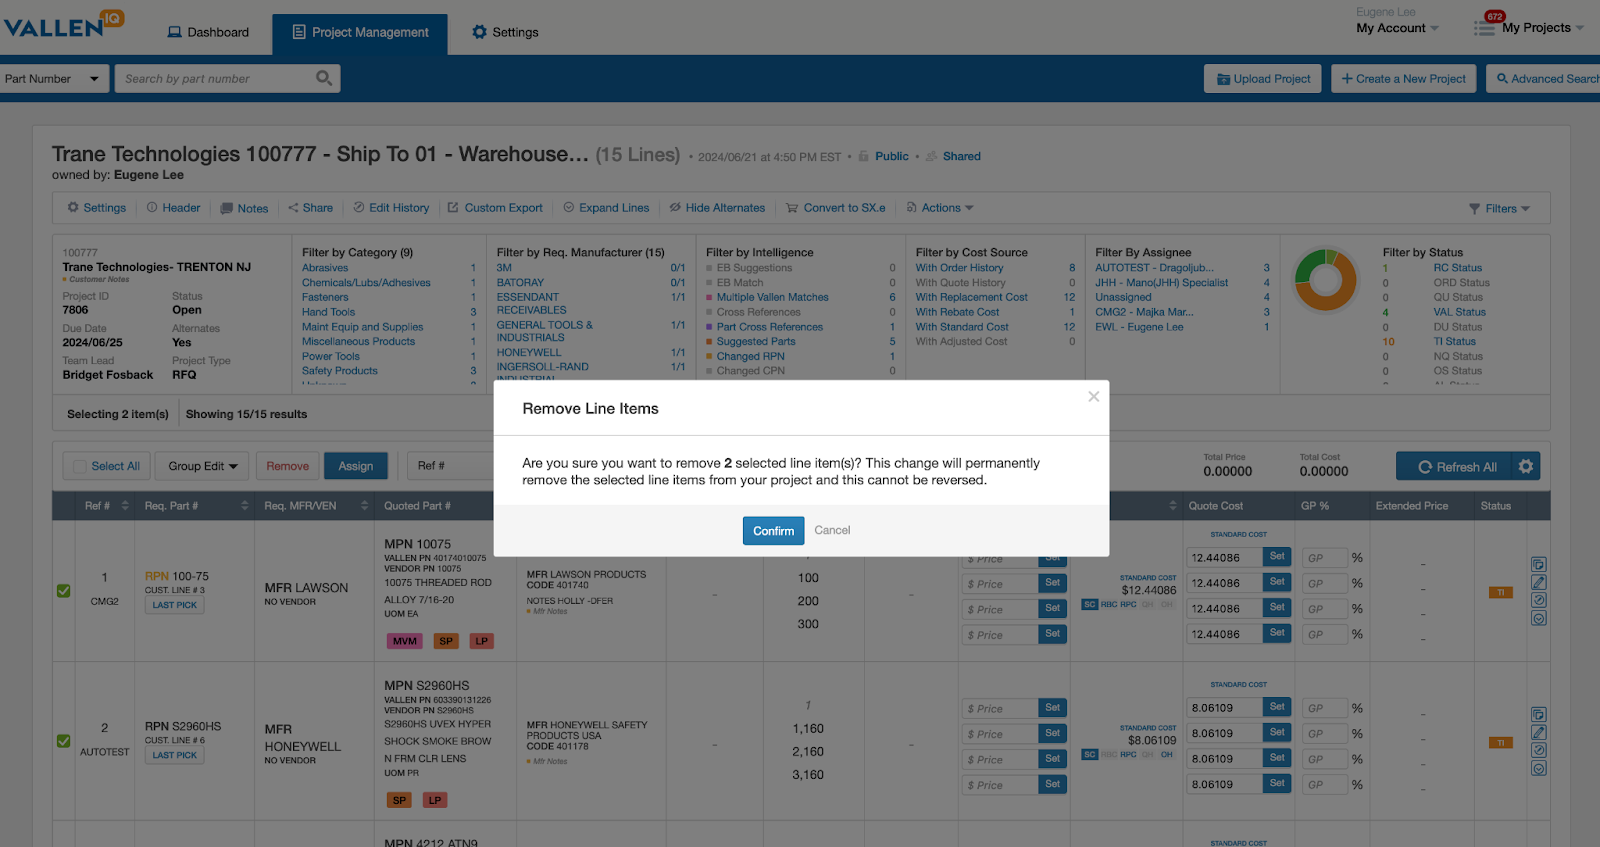The width and height of the screenshot is (1600, 847).
Task: Open the Actions dropdown menu
Action: point(940,208)
